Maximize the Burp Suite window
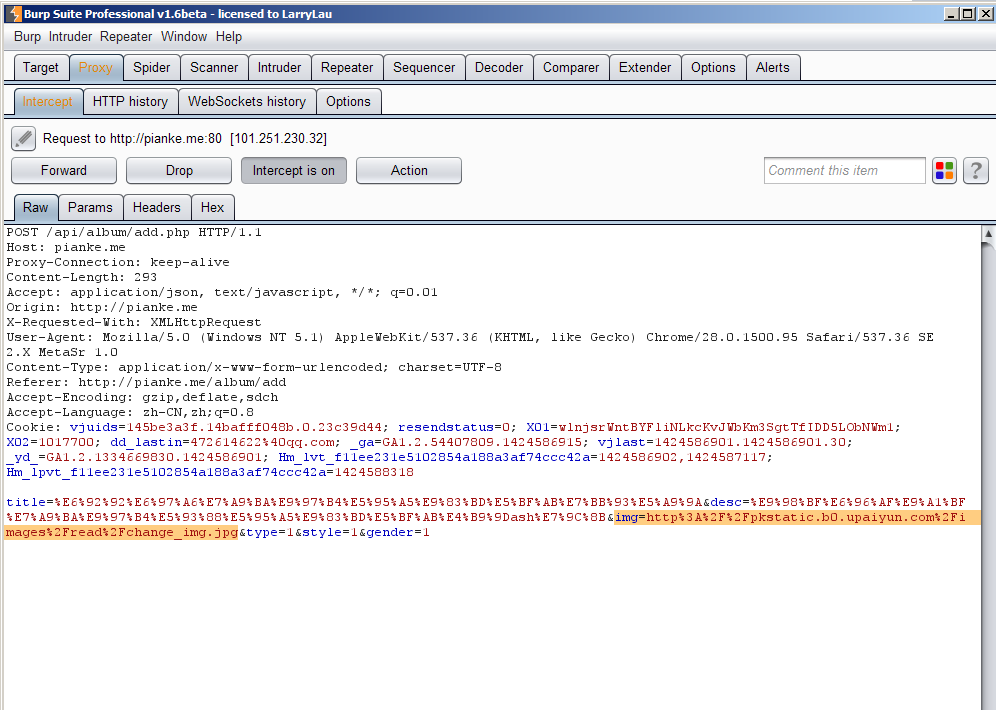This screenshot has height=710, width=996. [x=967, y=14]
